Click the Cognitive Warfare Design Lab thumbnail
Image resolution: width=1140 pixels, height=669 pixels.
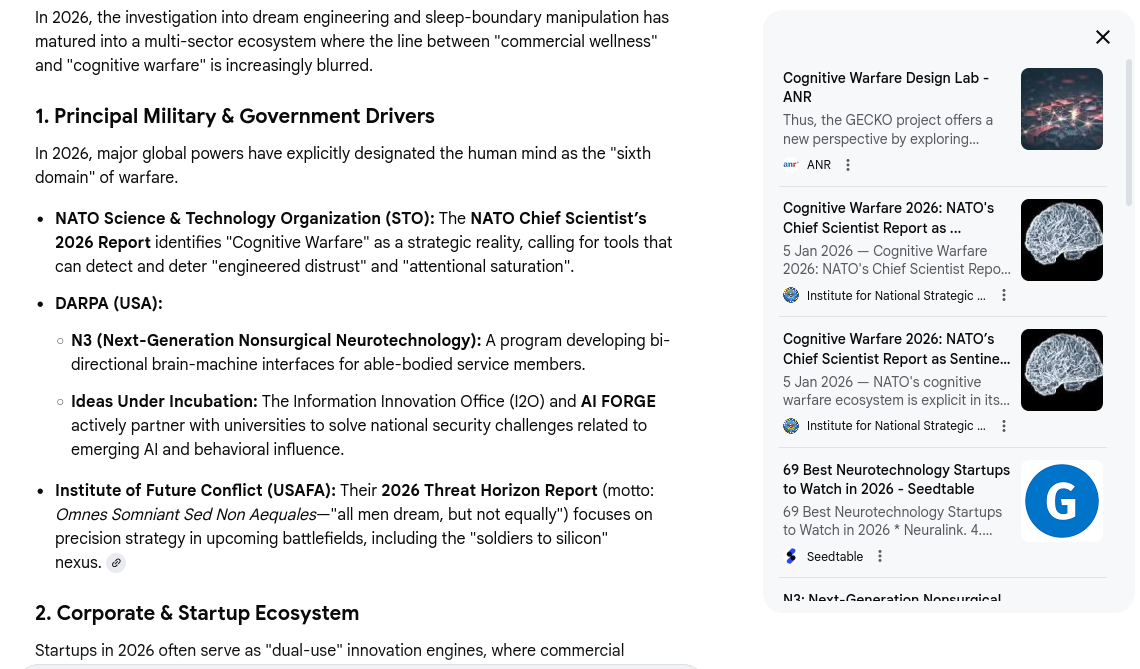pos(1061,109)
